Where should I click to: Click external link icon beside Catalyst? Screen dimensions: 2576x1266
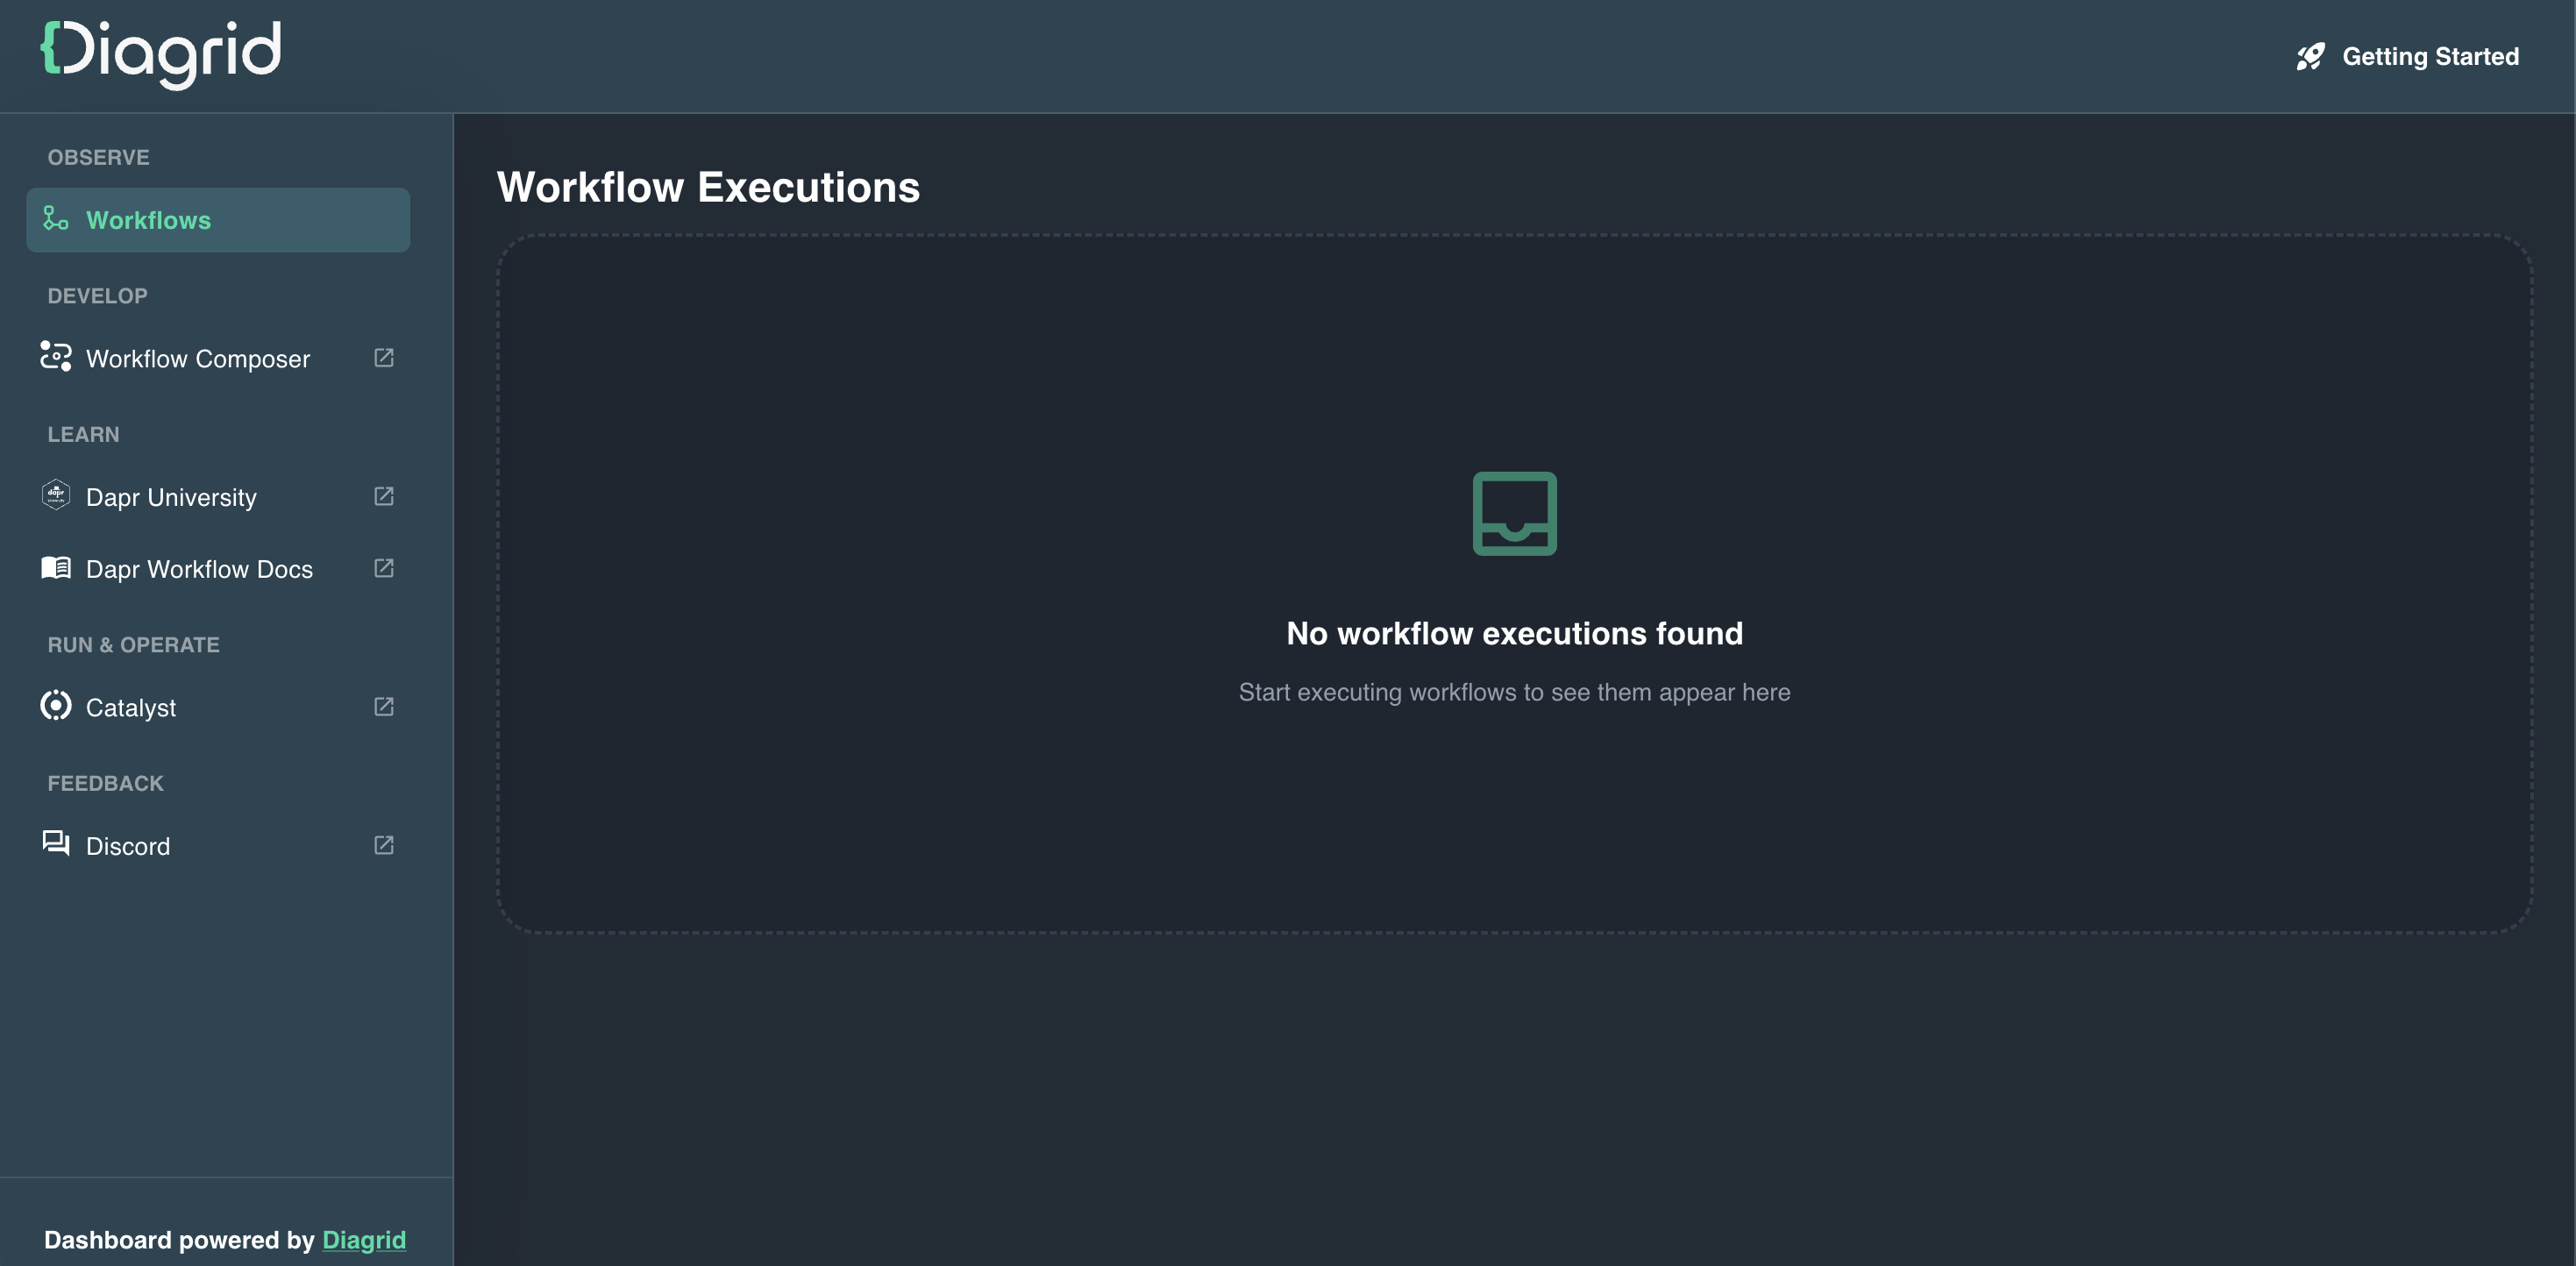(384, 707)
